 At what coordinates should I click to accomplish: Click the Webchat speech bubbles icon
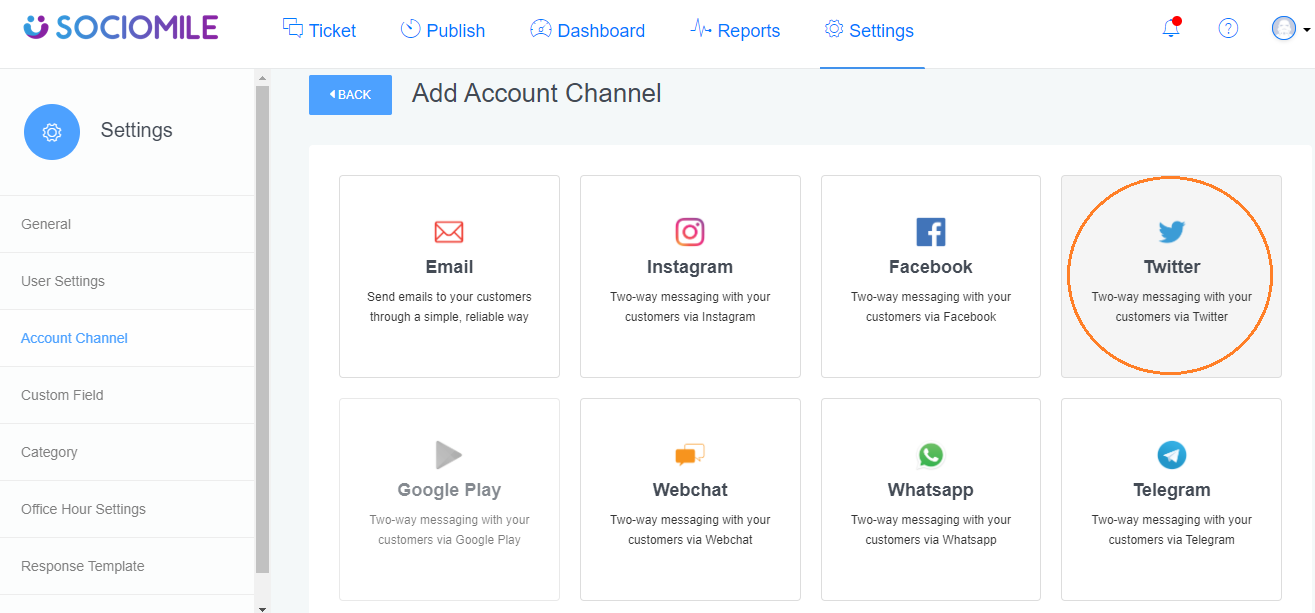(690, 455)
